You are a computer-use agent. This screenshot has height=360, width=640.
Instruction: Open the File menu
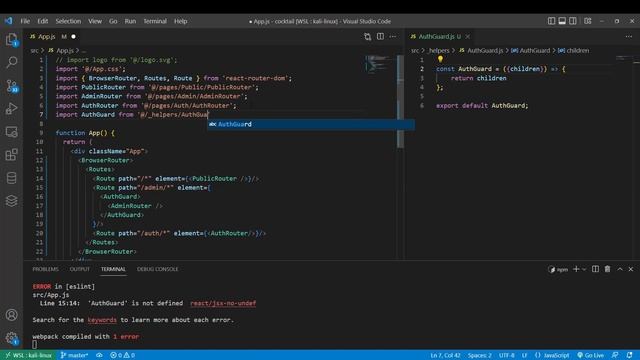click(x=25, y=21)
